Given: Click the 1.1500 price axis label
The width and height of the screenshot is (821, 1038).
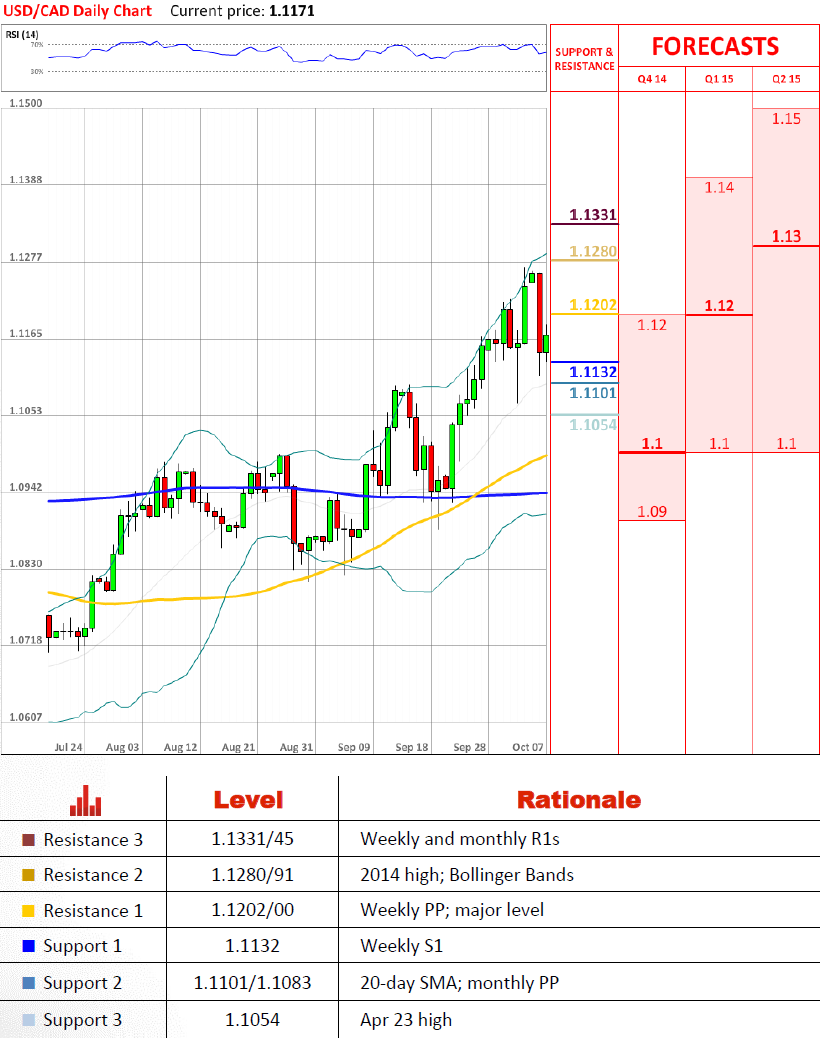Looking at the screenshot, I should click(26, 103).
